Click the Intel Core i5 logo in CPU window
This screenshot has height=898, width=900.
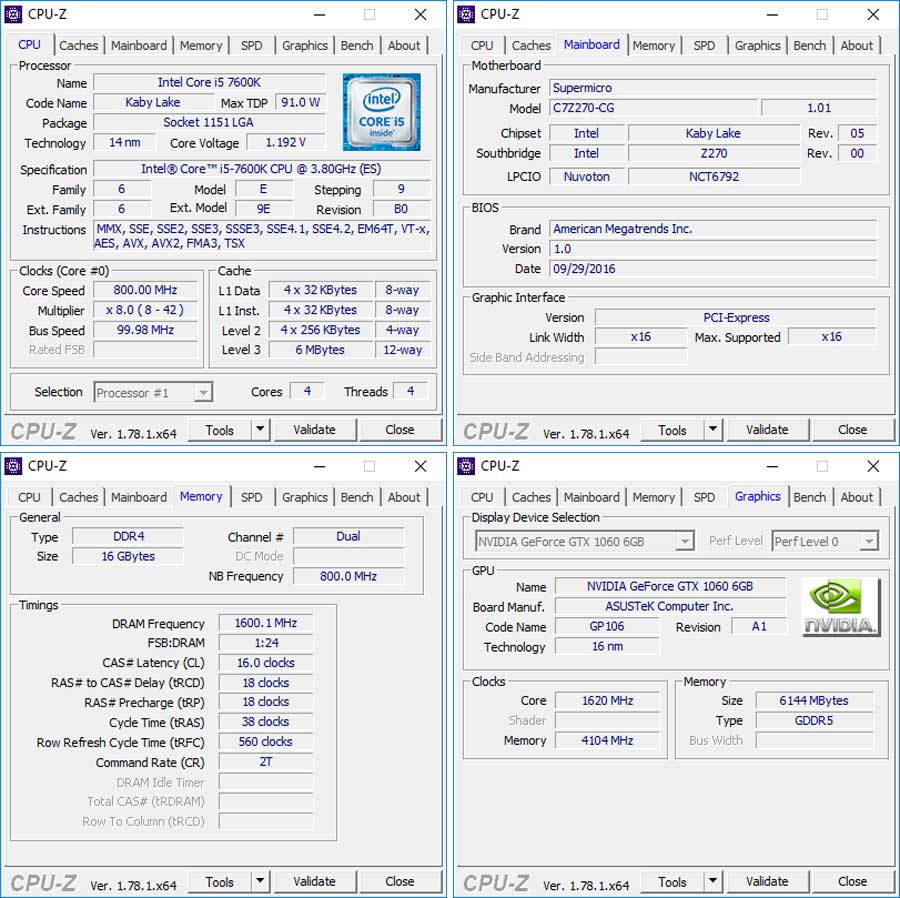(382, 112)
